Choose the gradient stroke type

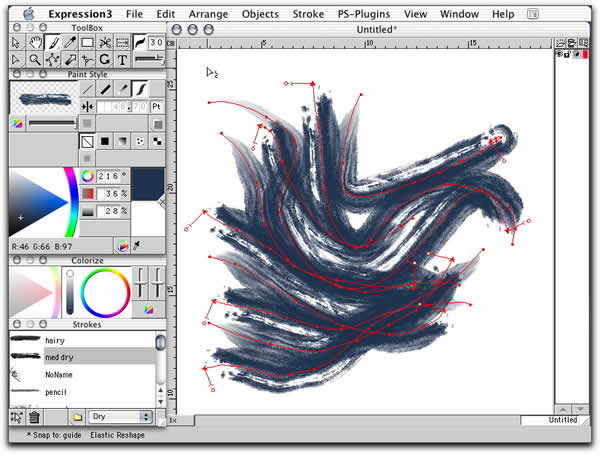(122, 89)
